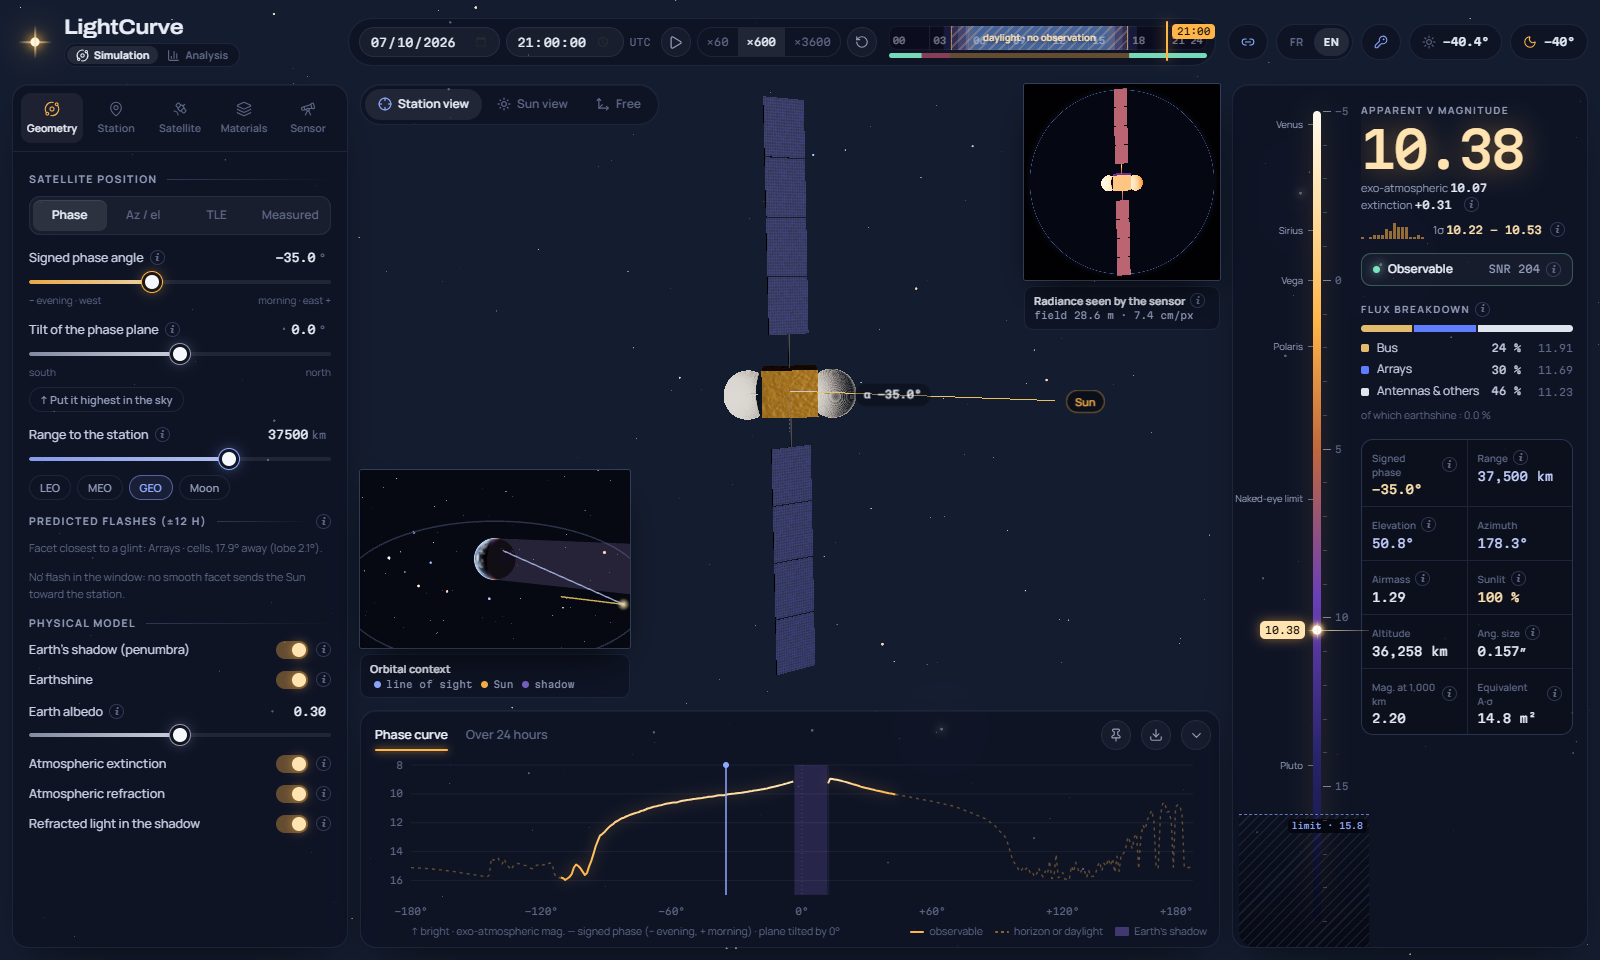
Task: Switch to Sun view
Action: pyautogui.click(x=533, y=104)
